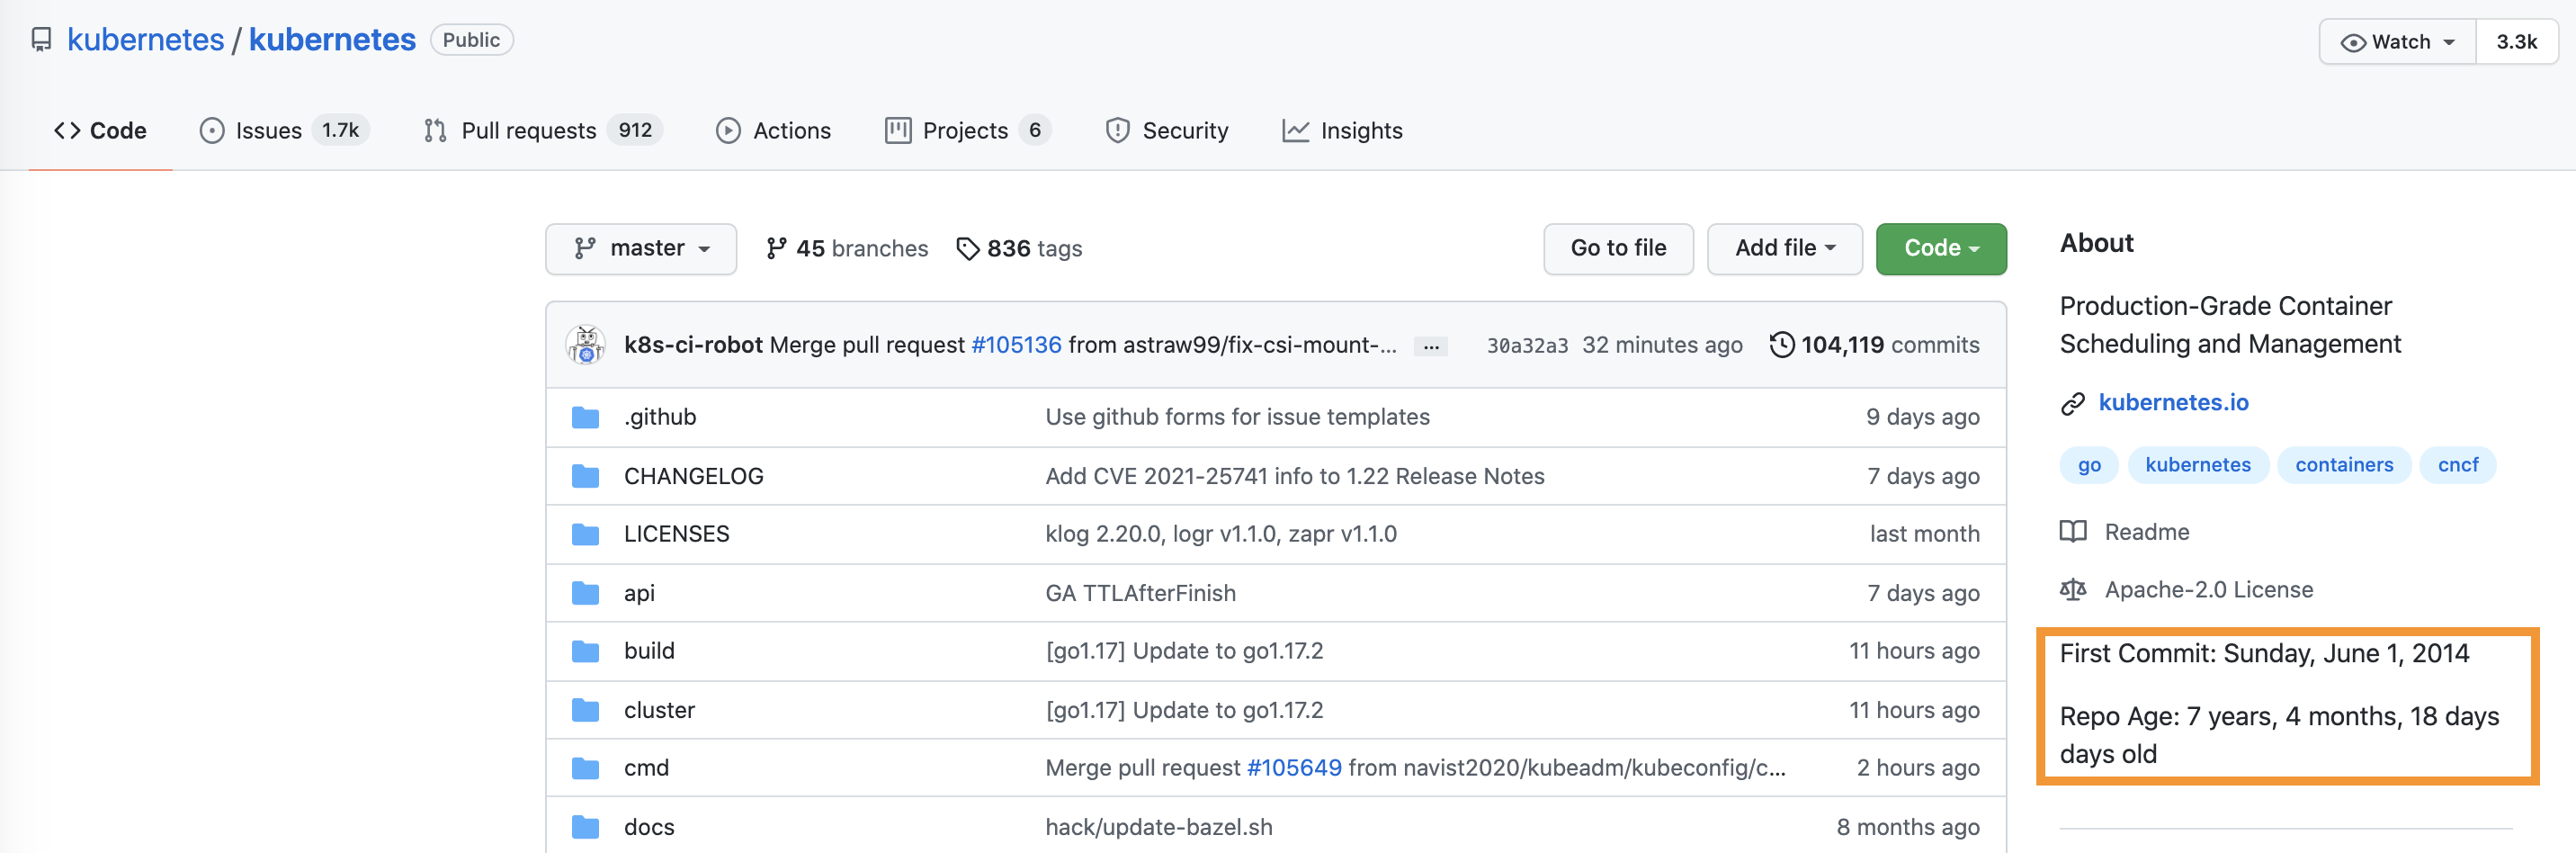The height and width of the screenshot is (853, 2576).
Task: View the 3.3k watchers count
Action: pyautogui.click(x=2516, y=42)
